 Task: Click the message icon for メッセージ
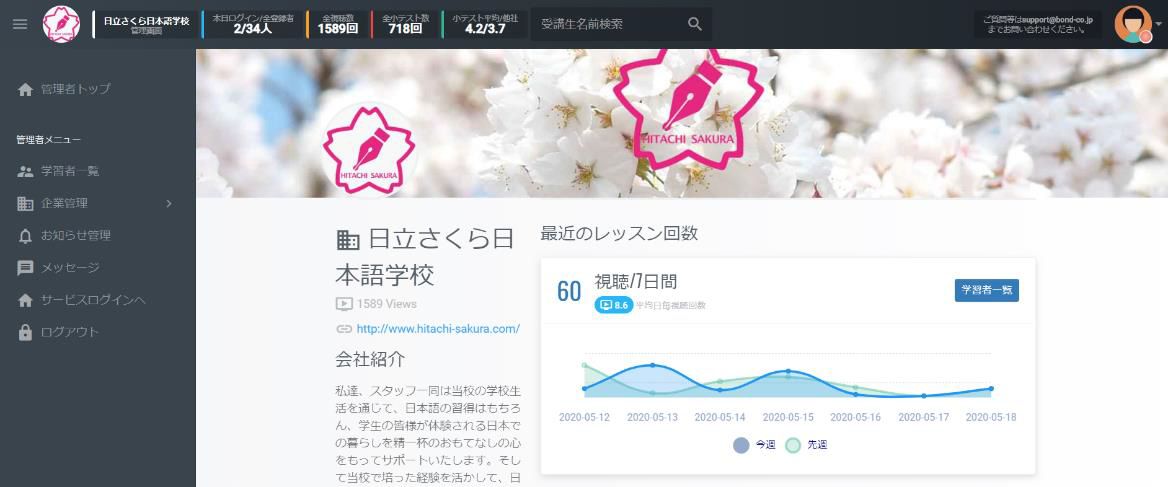tap(26, 268)
